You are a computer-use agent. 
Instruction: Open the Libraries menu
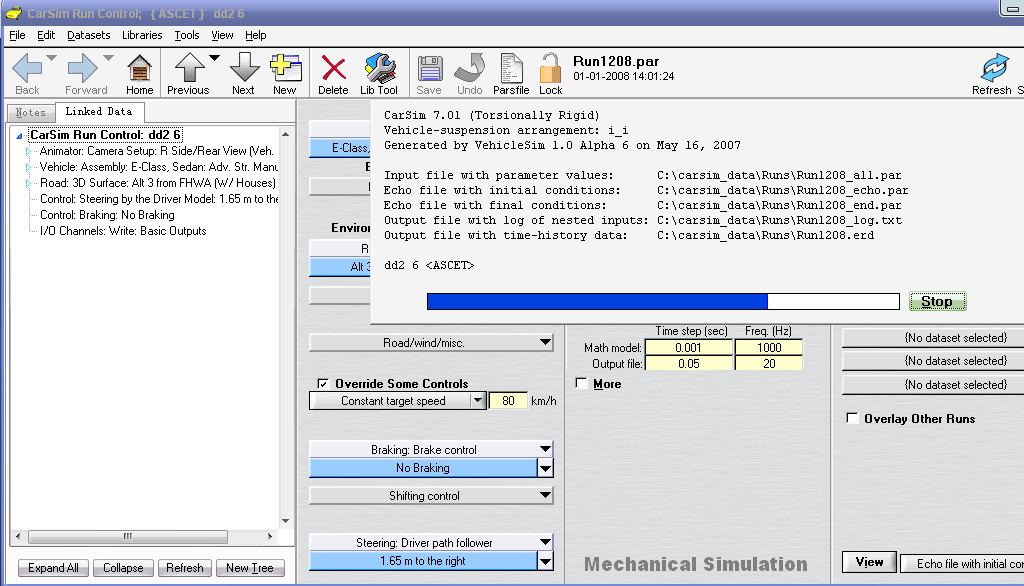coord(142,35)
